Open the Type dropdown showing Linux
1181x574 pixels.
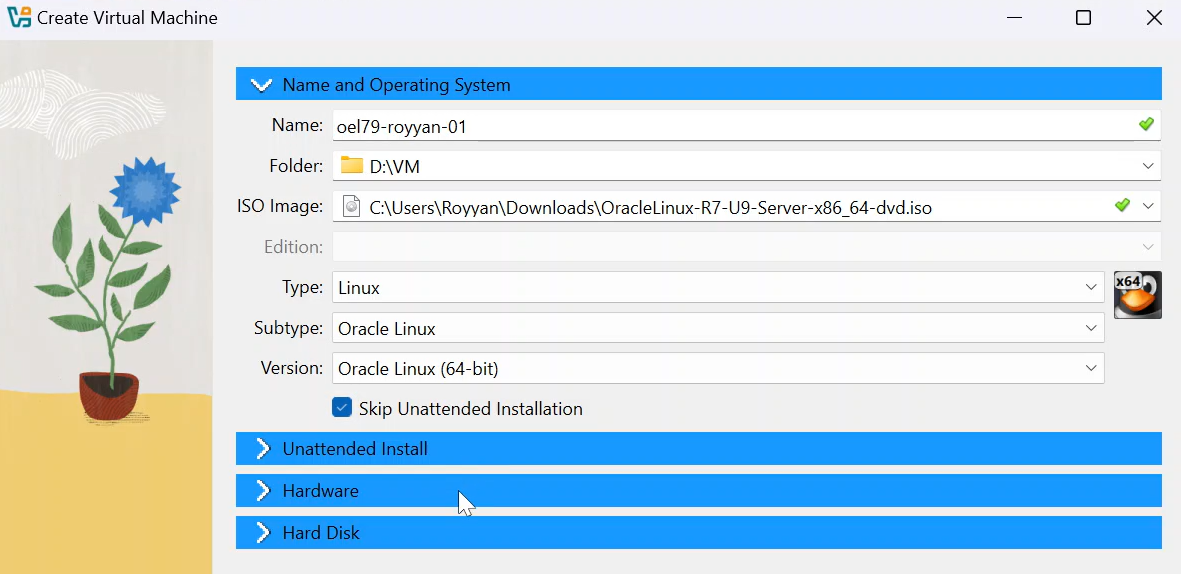pos(1091,288)
